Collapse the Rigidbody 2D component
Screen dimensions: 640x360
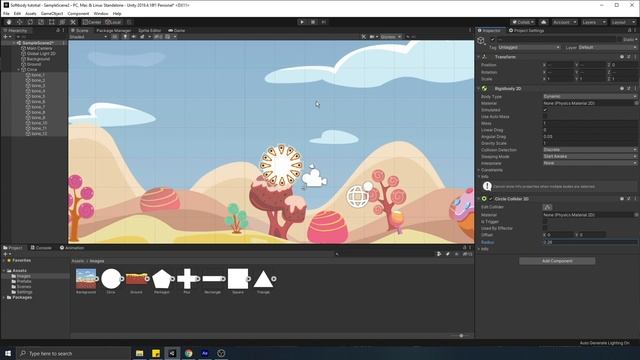(x=479, y=89)
